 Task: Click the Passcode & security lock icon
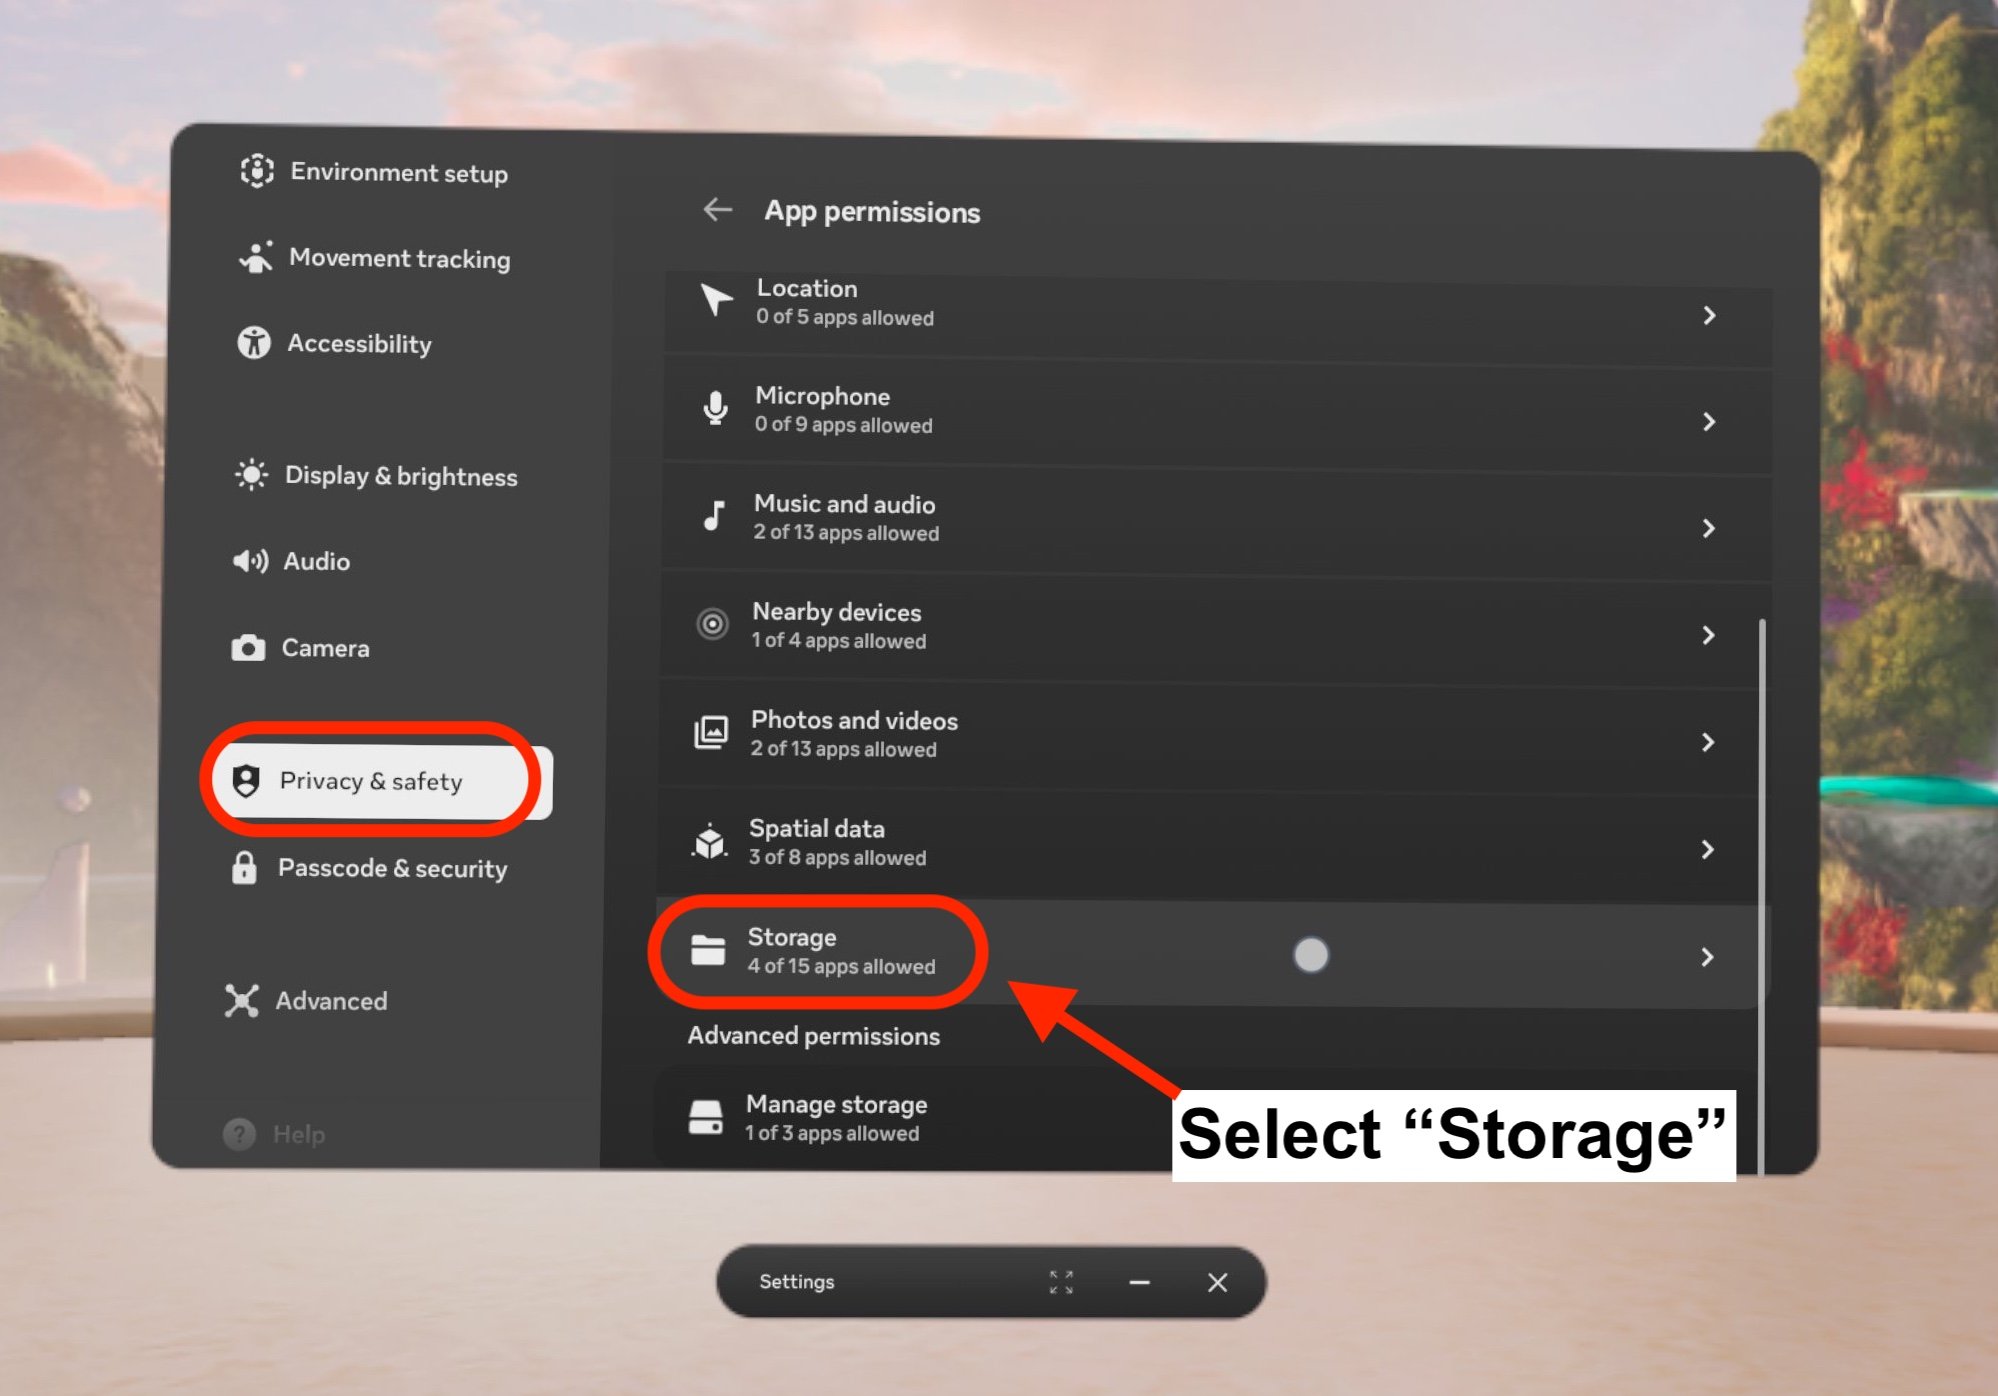click(244, 867)
